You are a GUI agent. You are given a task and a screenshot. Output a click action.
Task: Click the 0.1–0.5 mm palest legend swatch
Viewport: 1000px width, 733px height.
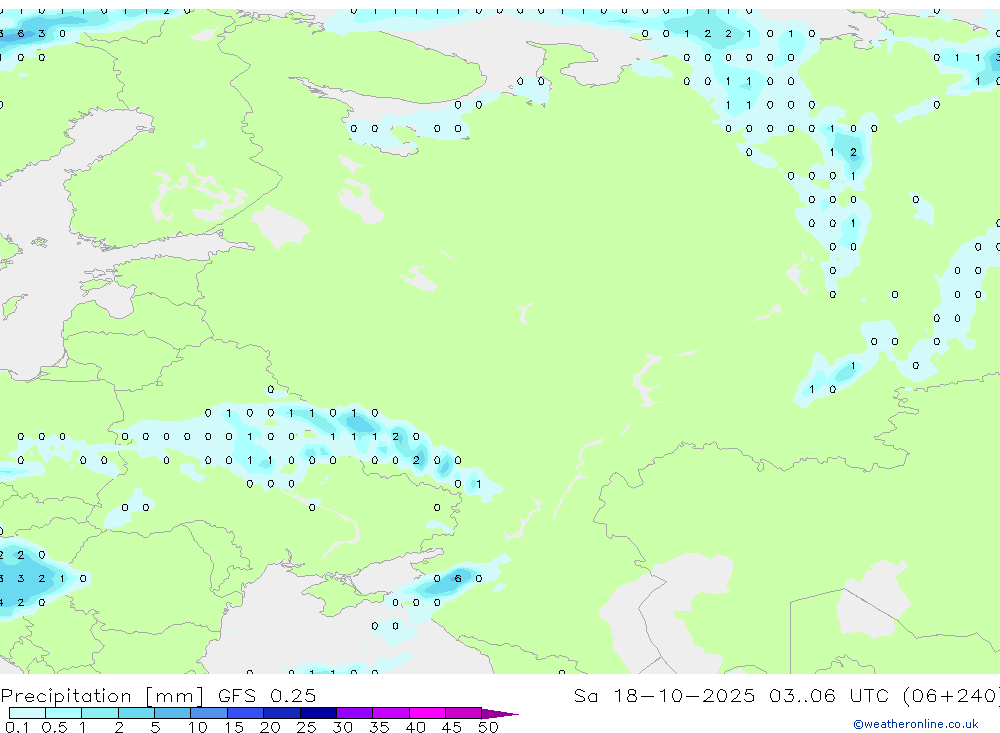(x=27, y=713)
